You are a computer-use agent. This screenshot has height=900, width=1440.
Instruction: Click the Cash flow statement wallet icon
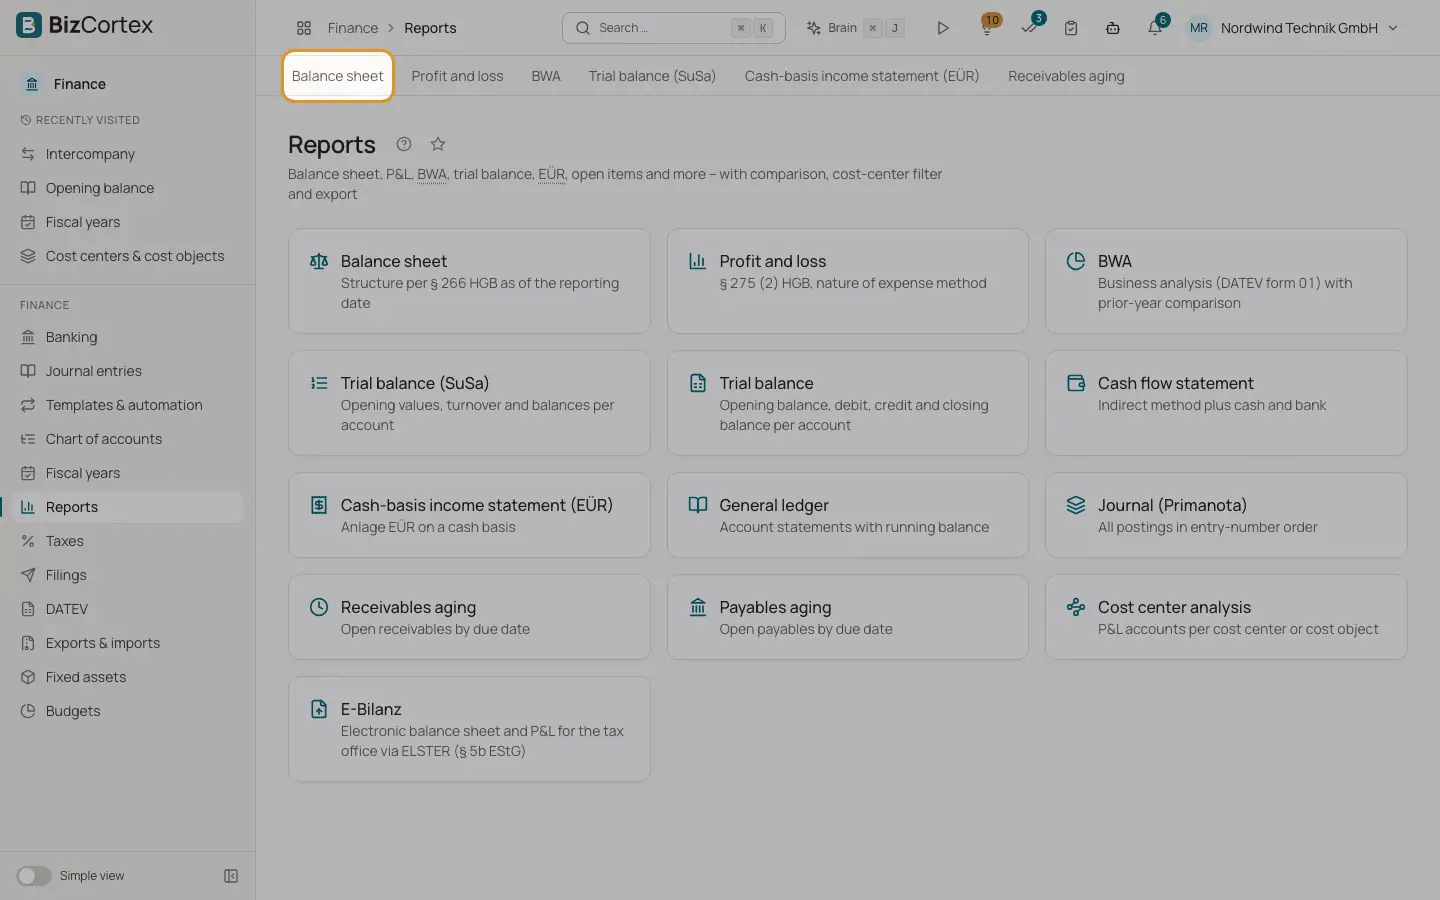[1076, 383]
